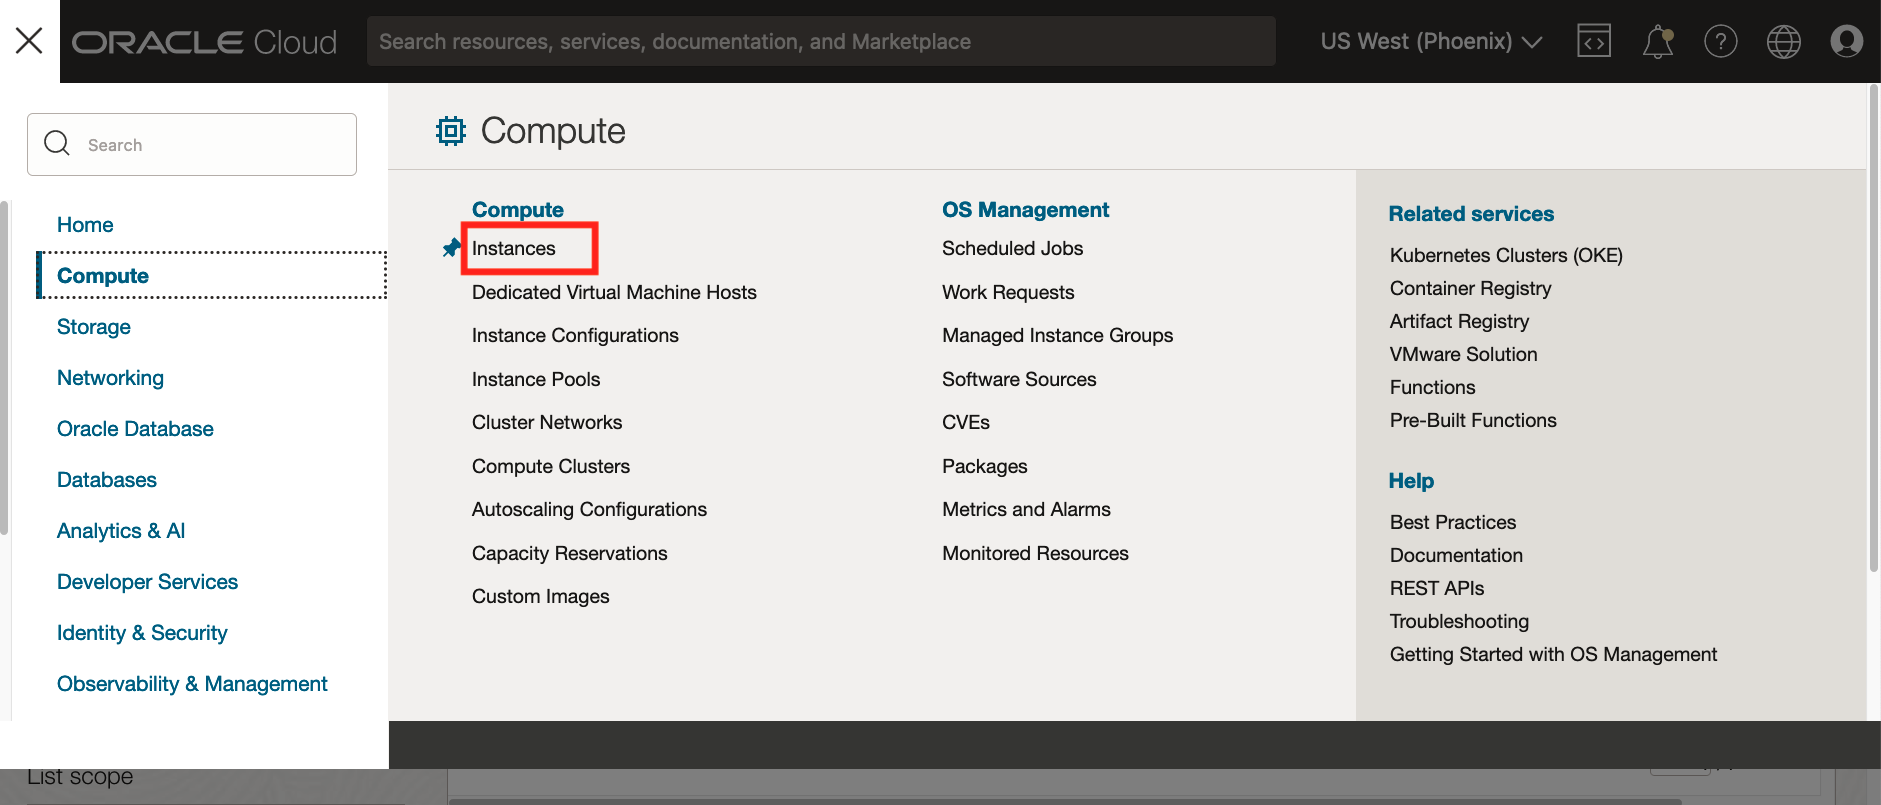Open Documentation help link
The height and width of the screenshot is (805, 1881).
point(1456,555)
